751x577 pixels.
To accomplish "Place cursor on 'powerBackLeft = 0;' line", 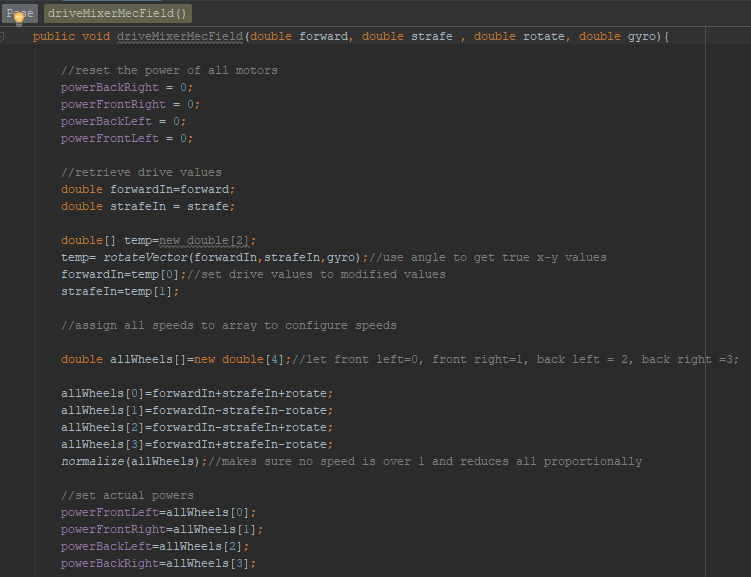I will click(x=123, y=122).
